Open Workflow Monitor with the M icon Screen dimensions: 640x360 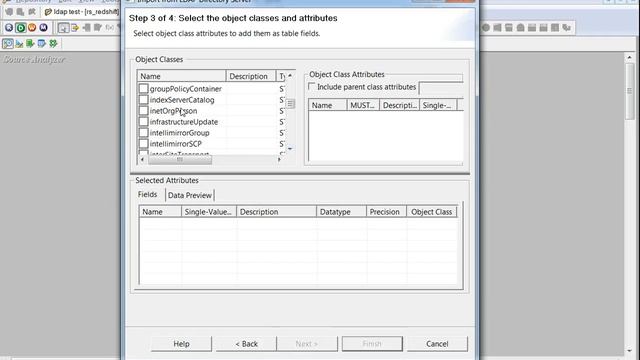[43, 28]
